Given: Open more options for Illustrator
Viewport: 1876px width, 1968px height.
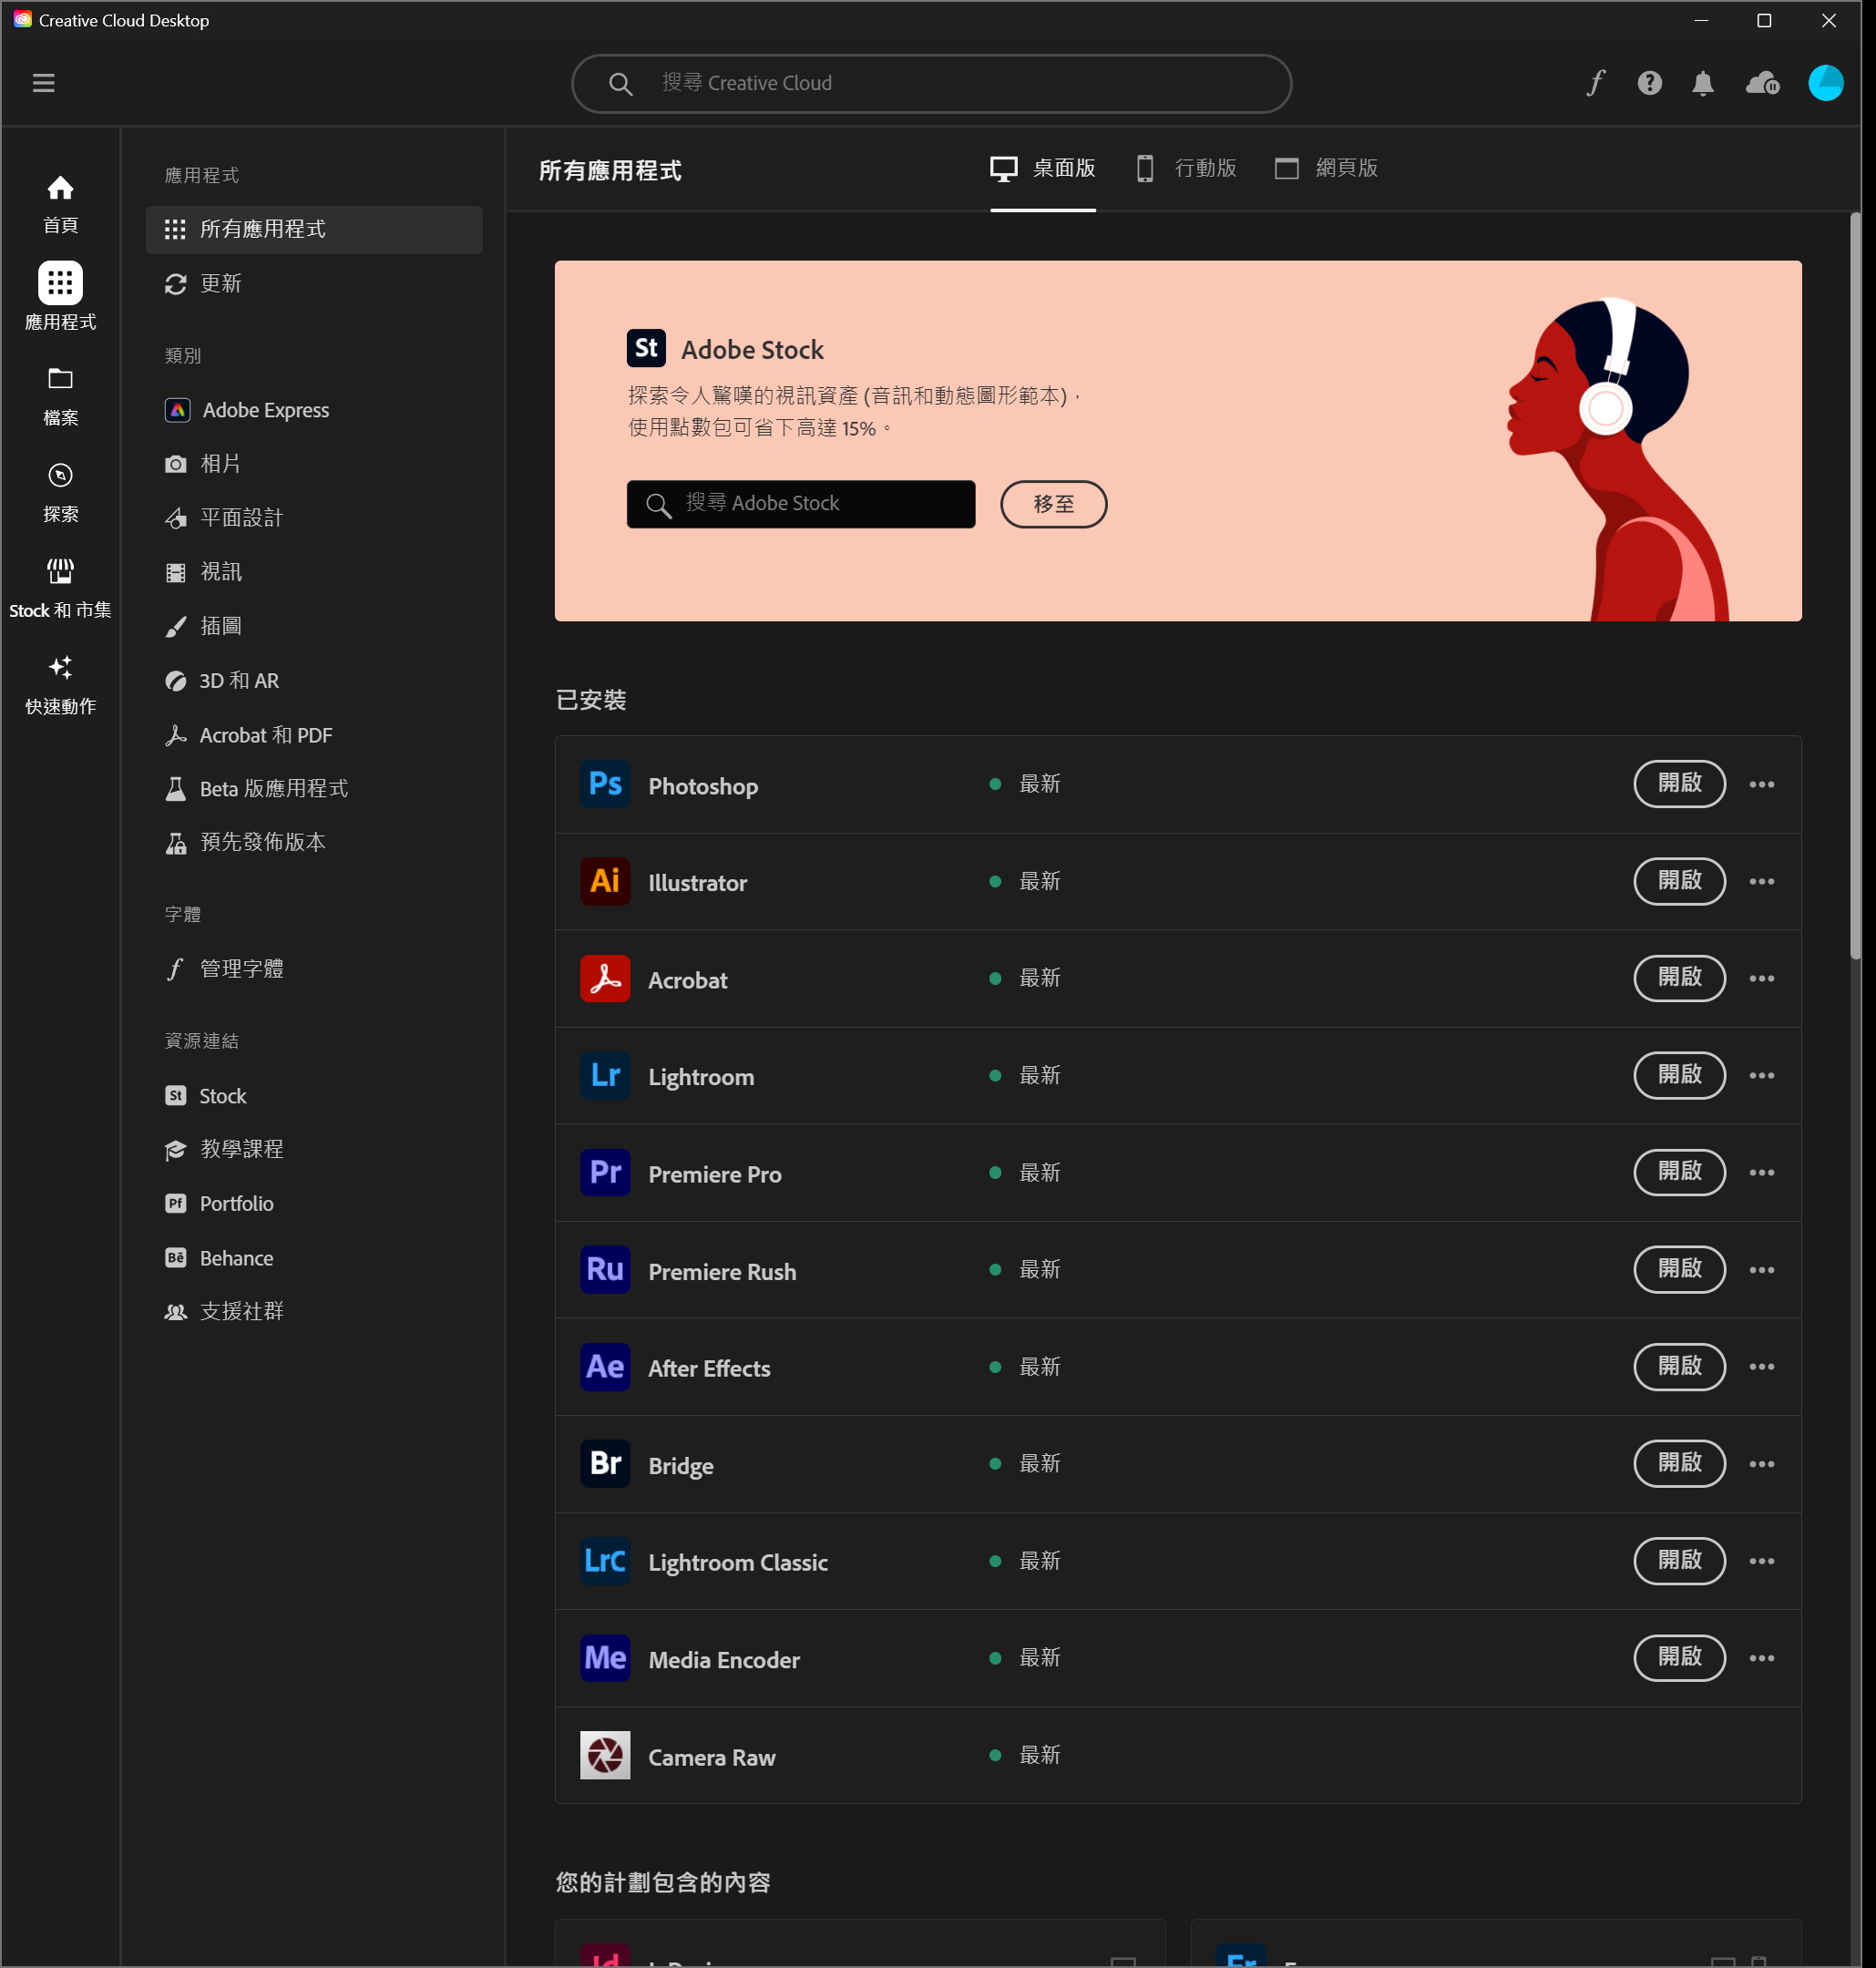Looking at the screenshot, I should [x=1761, y=881].
